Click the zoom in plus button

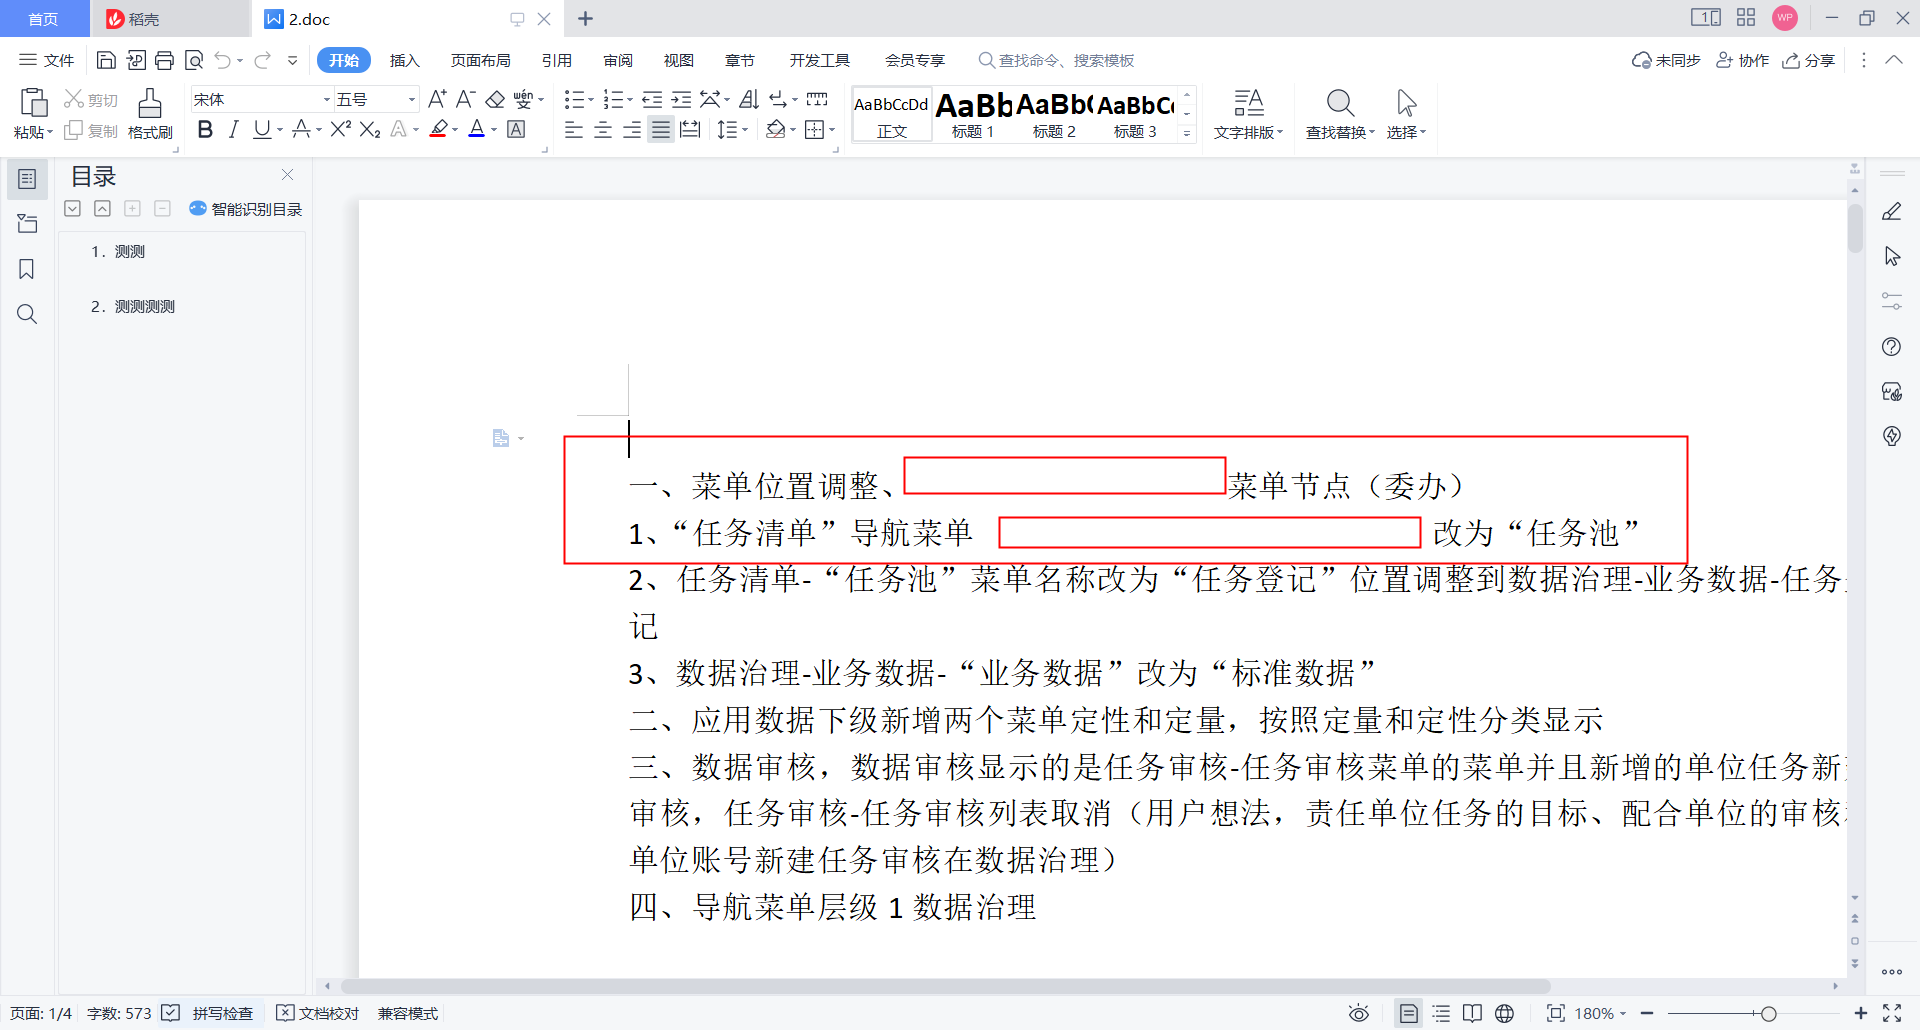[1861, 1013]
